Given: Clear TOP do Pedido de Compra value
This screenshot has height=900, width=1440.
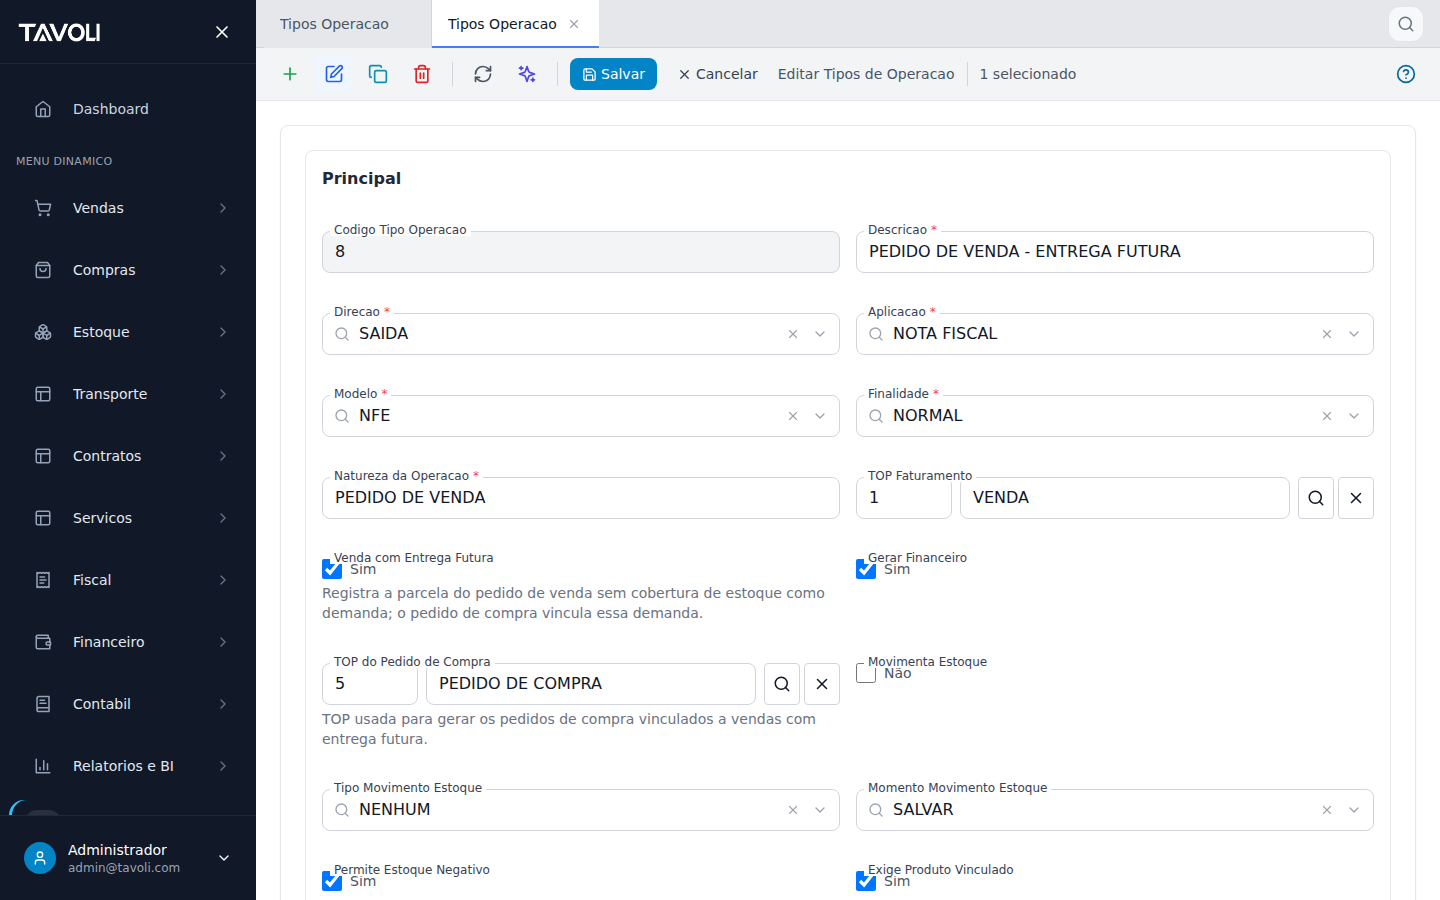Looking at the screenshot, I should [822, 684].
